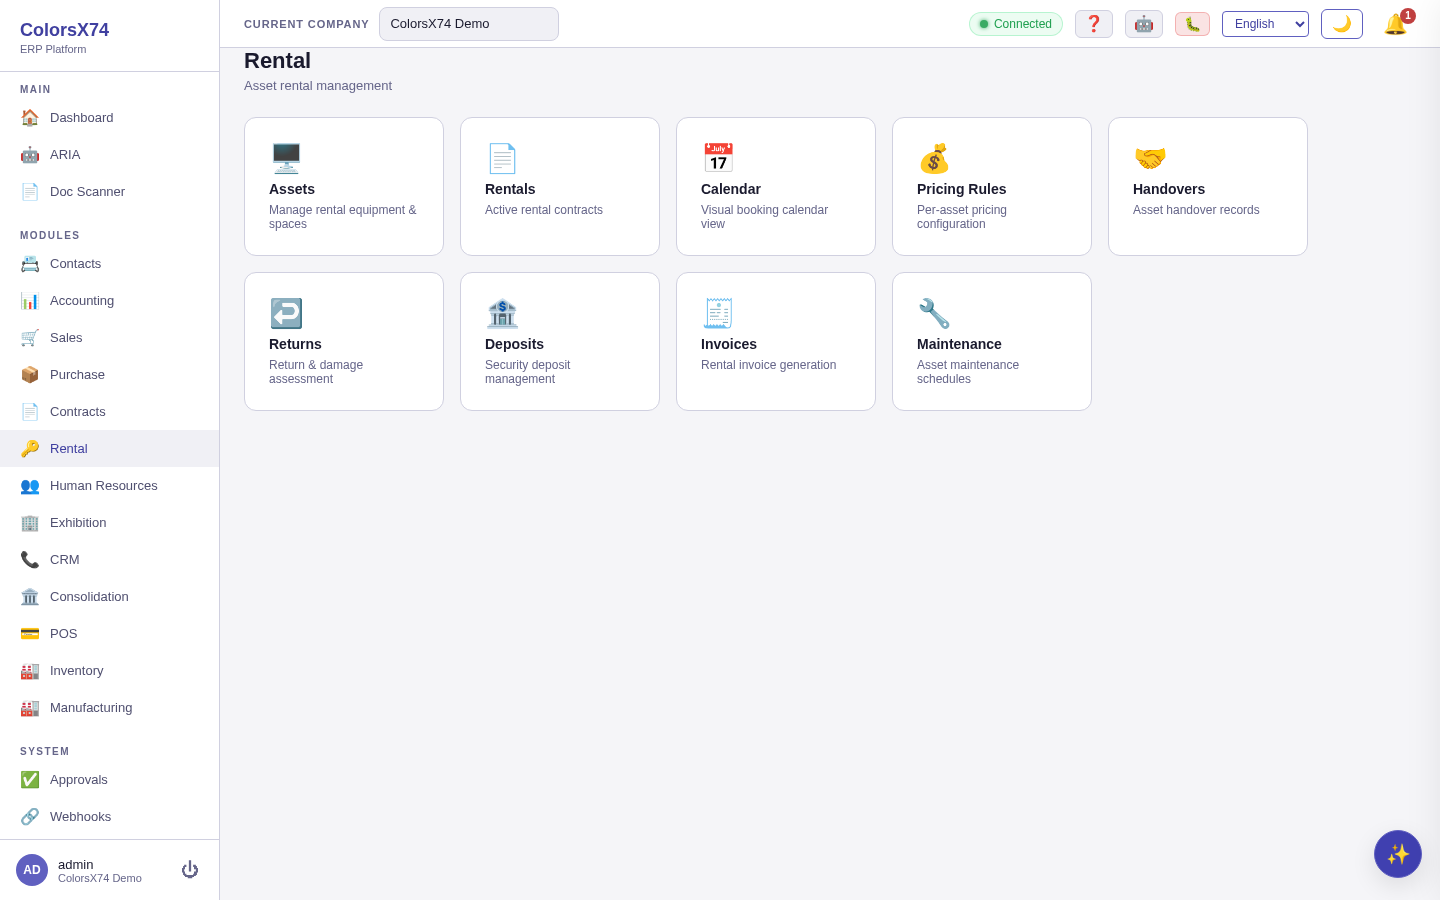Viewport: 1440px width, 900px height.
Task: Open Webhooks under System
Action: (x=110, y=816)
